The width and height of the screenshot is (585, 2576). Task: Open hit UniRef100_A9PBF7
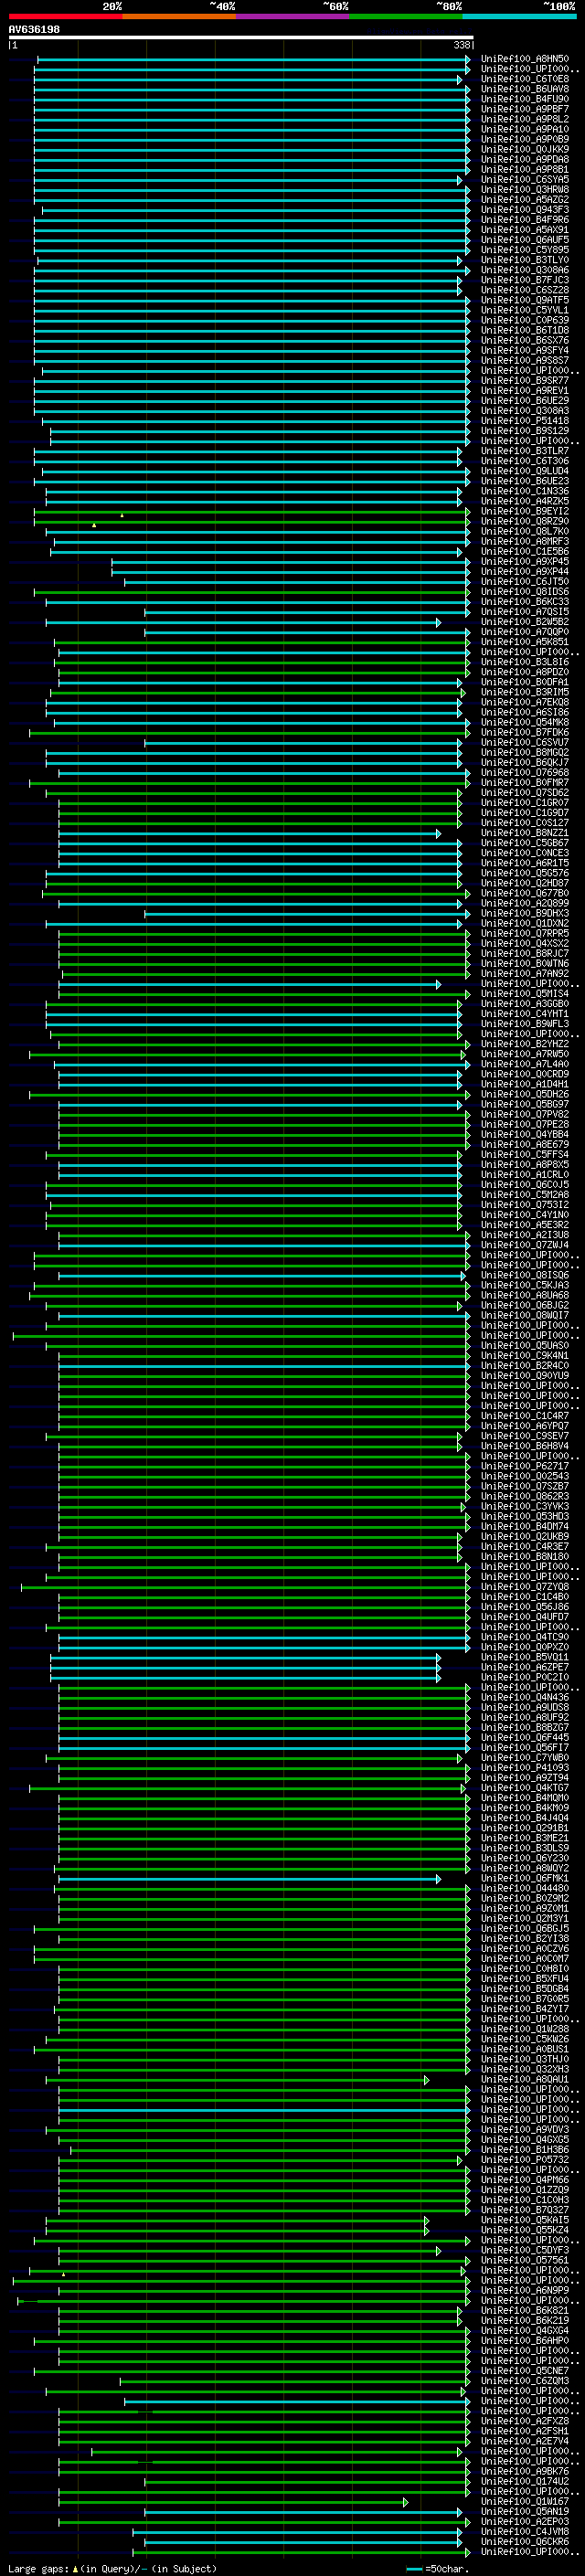(525, 110)
